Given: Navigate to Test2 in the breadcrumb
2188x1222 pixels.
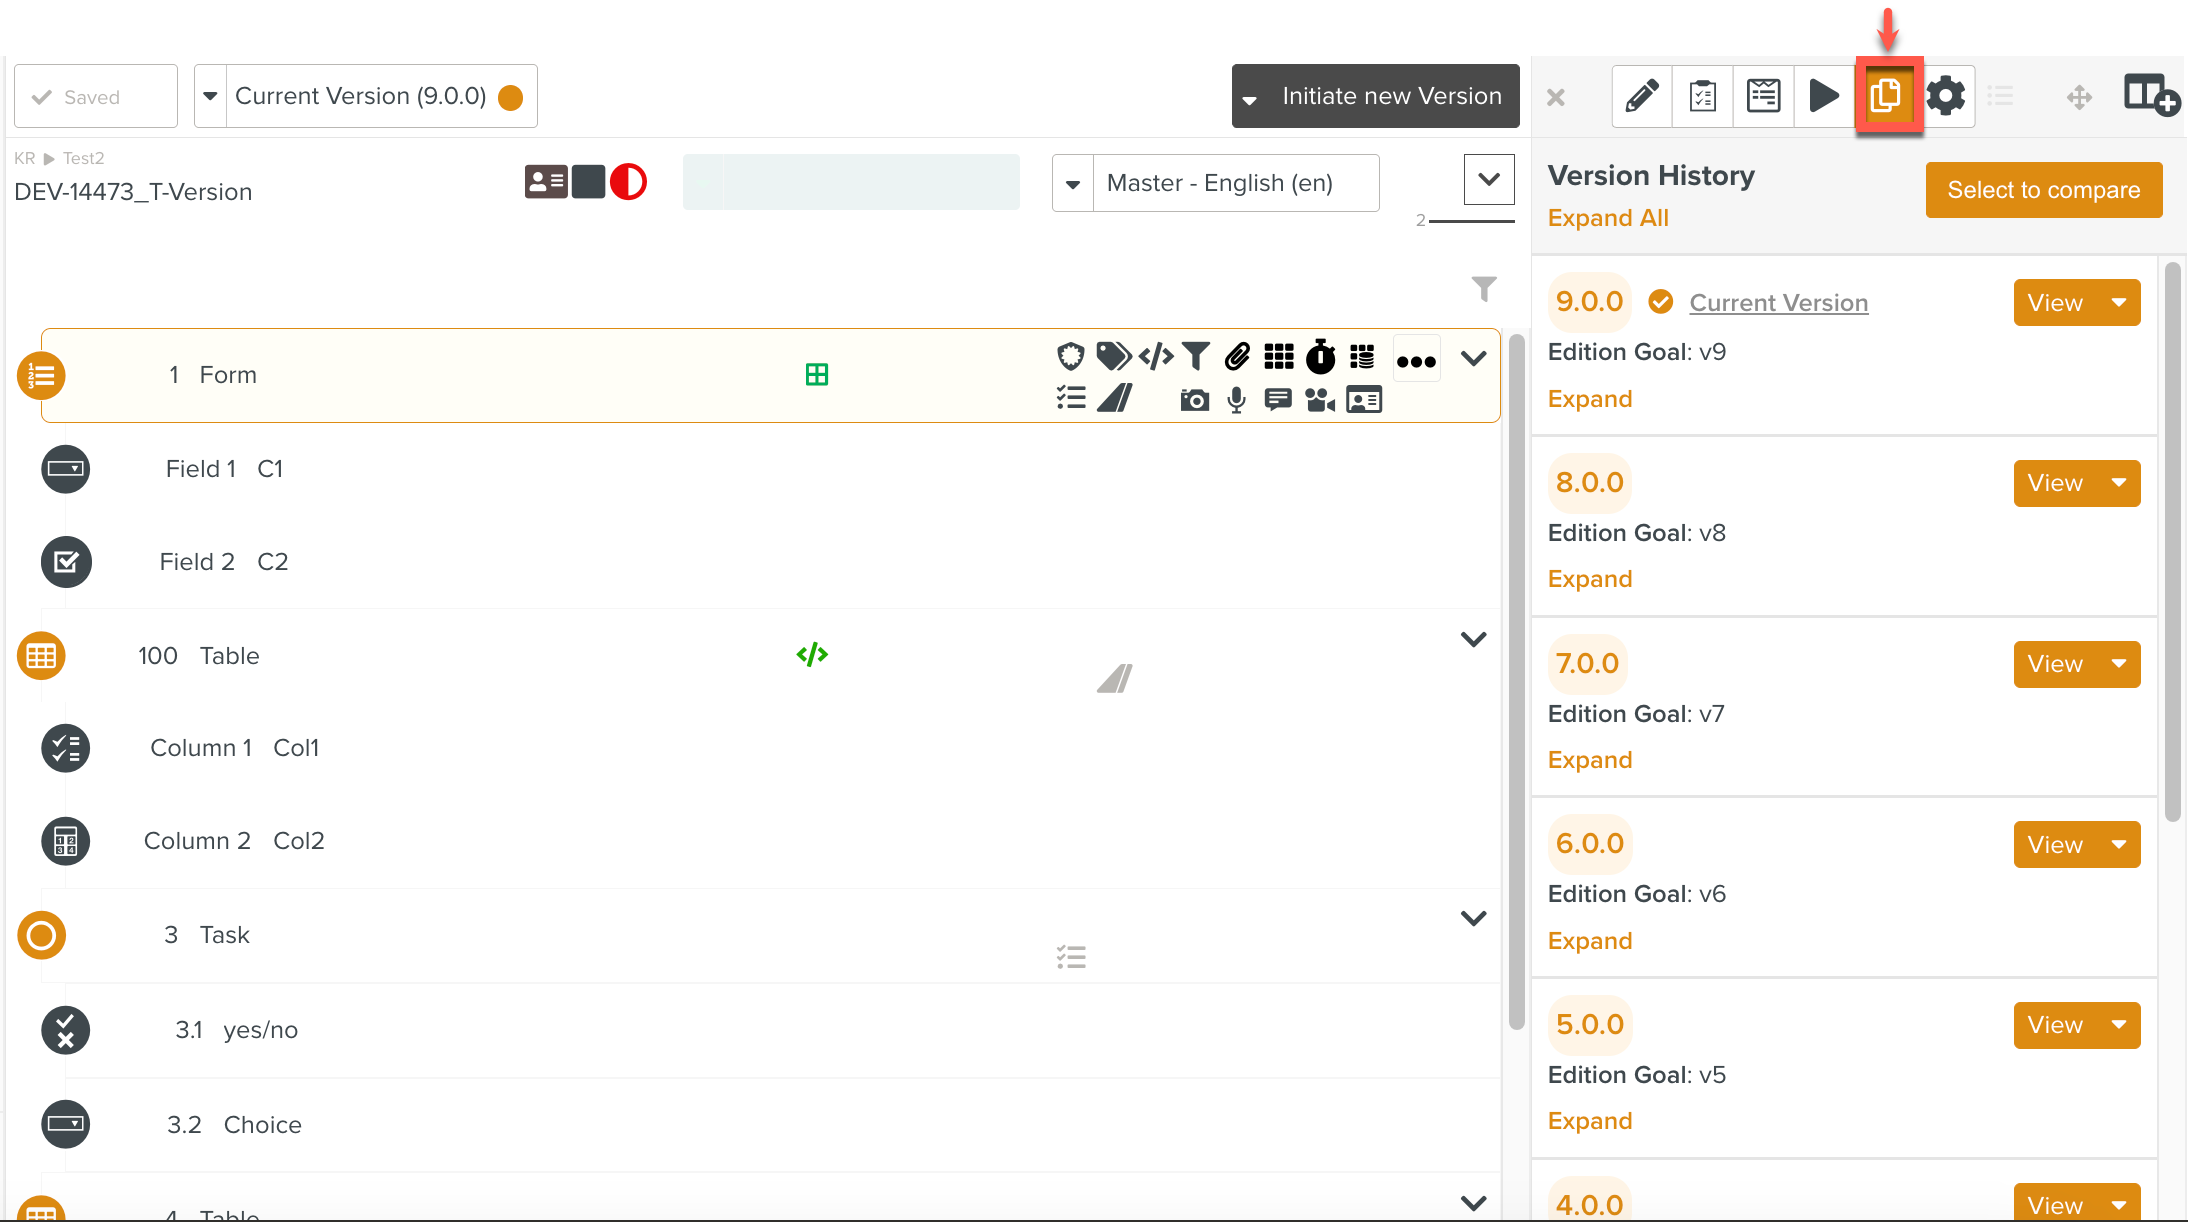Looking at the screenshot, I should [x=82, y=158].
